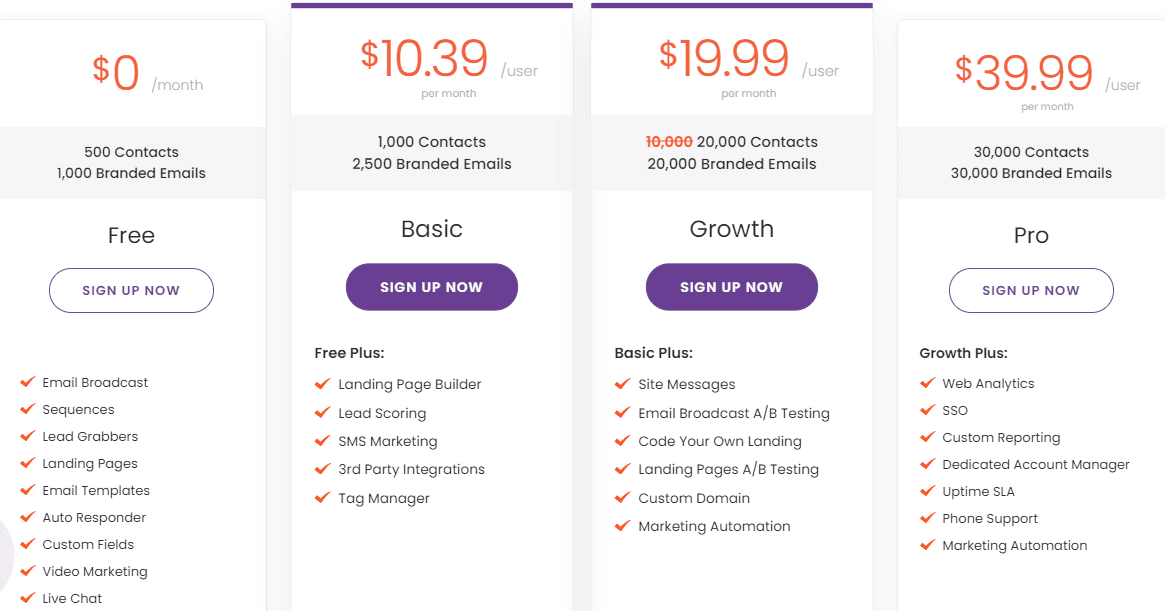Click the checkmark next to Uptime SLA

pyautogui.click(x=927, y=491)
